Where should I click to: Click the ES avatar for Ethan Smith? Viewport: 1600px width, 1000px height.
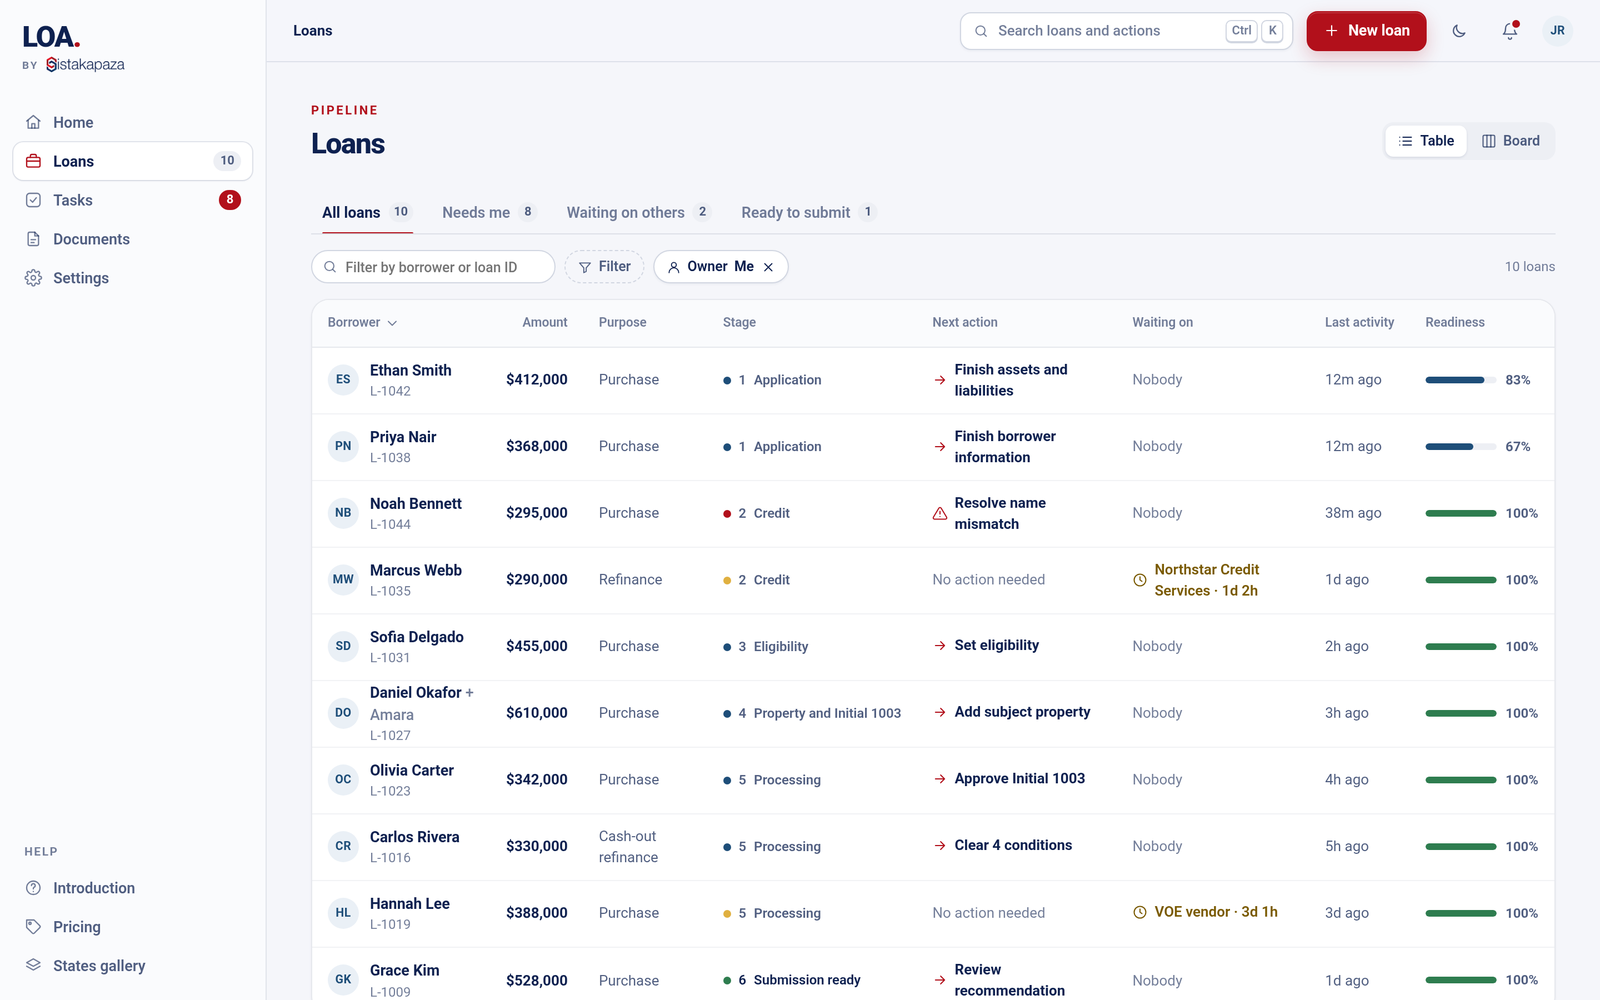tap(343, 380)
